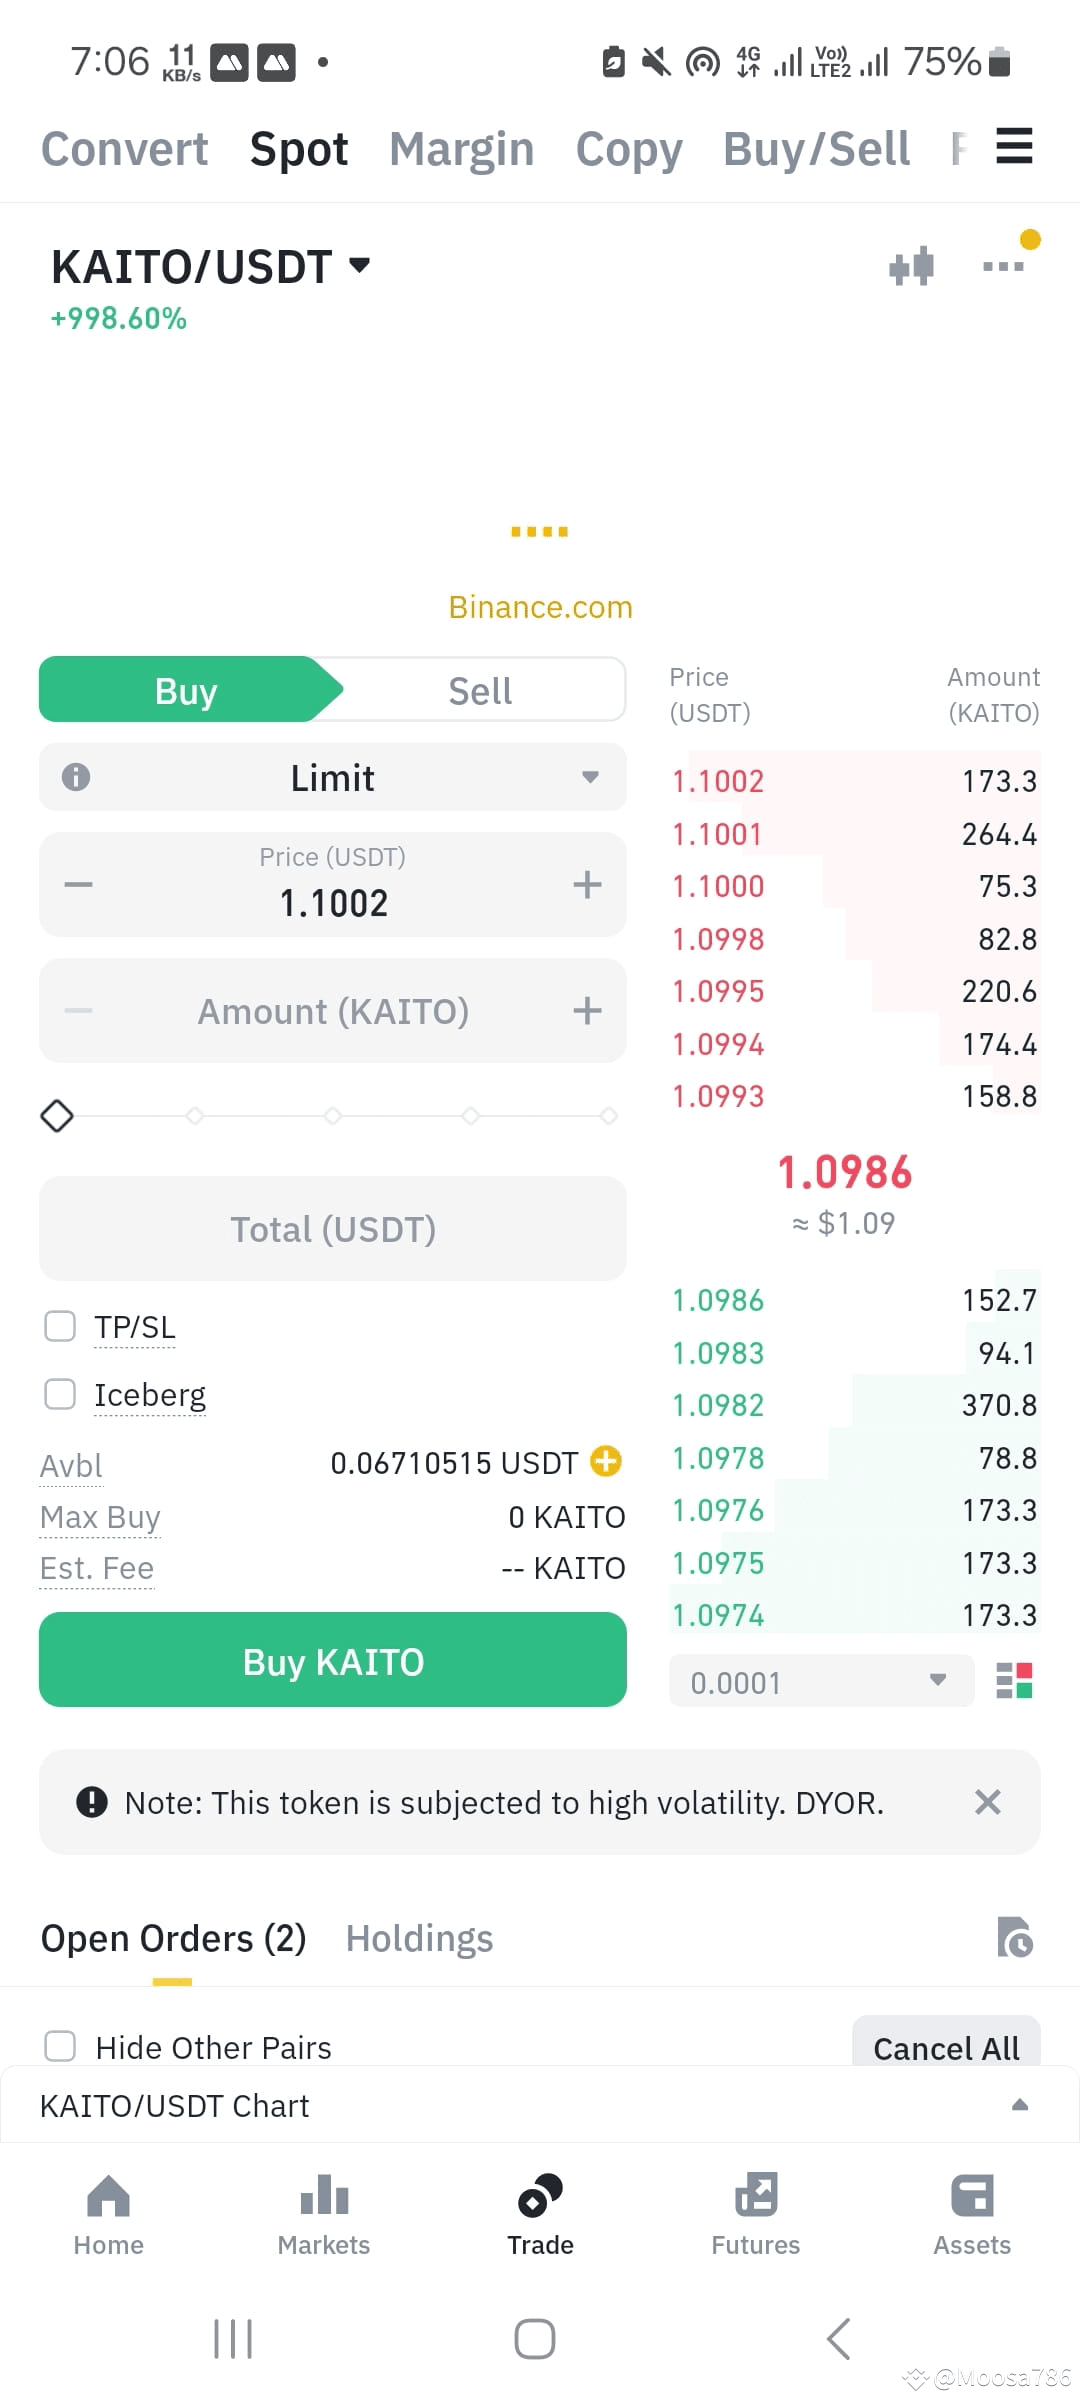This screenshot has height=2400, width=1080.
Task: Open the Limit order type dropdown
Action: (333, 777)
